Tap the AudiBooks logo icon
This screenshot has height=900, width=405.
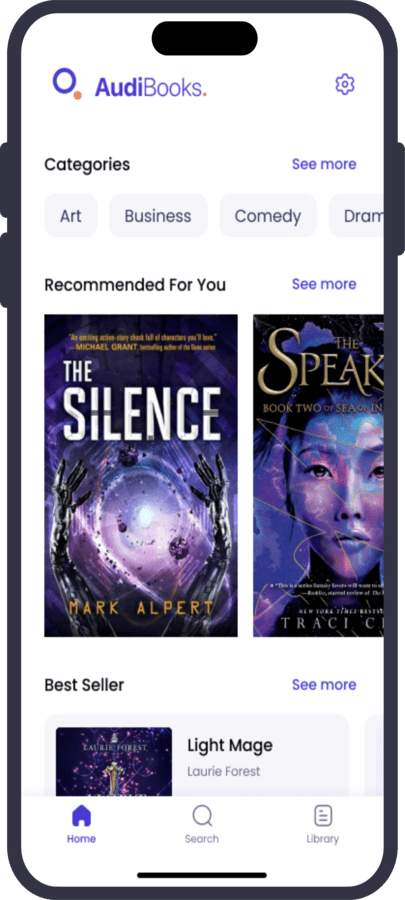67,84
